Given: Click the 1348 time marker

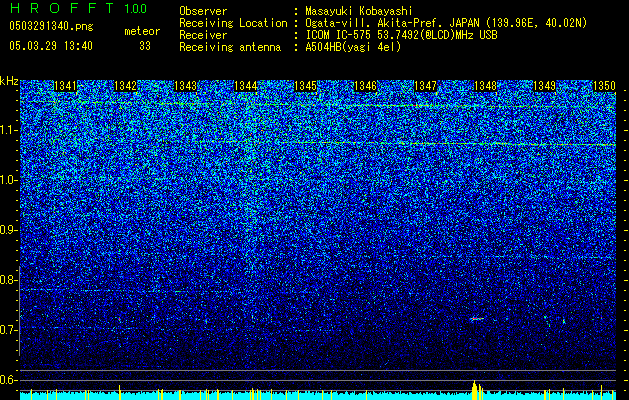Looking at the screenshot, I should click(x=485, y=86).
